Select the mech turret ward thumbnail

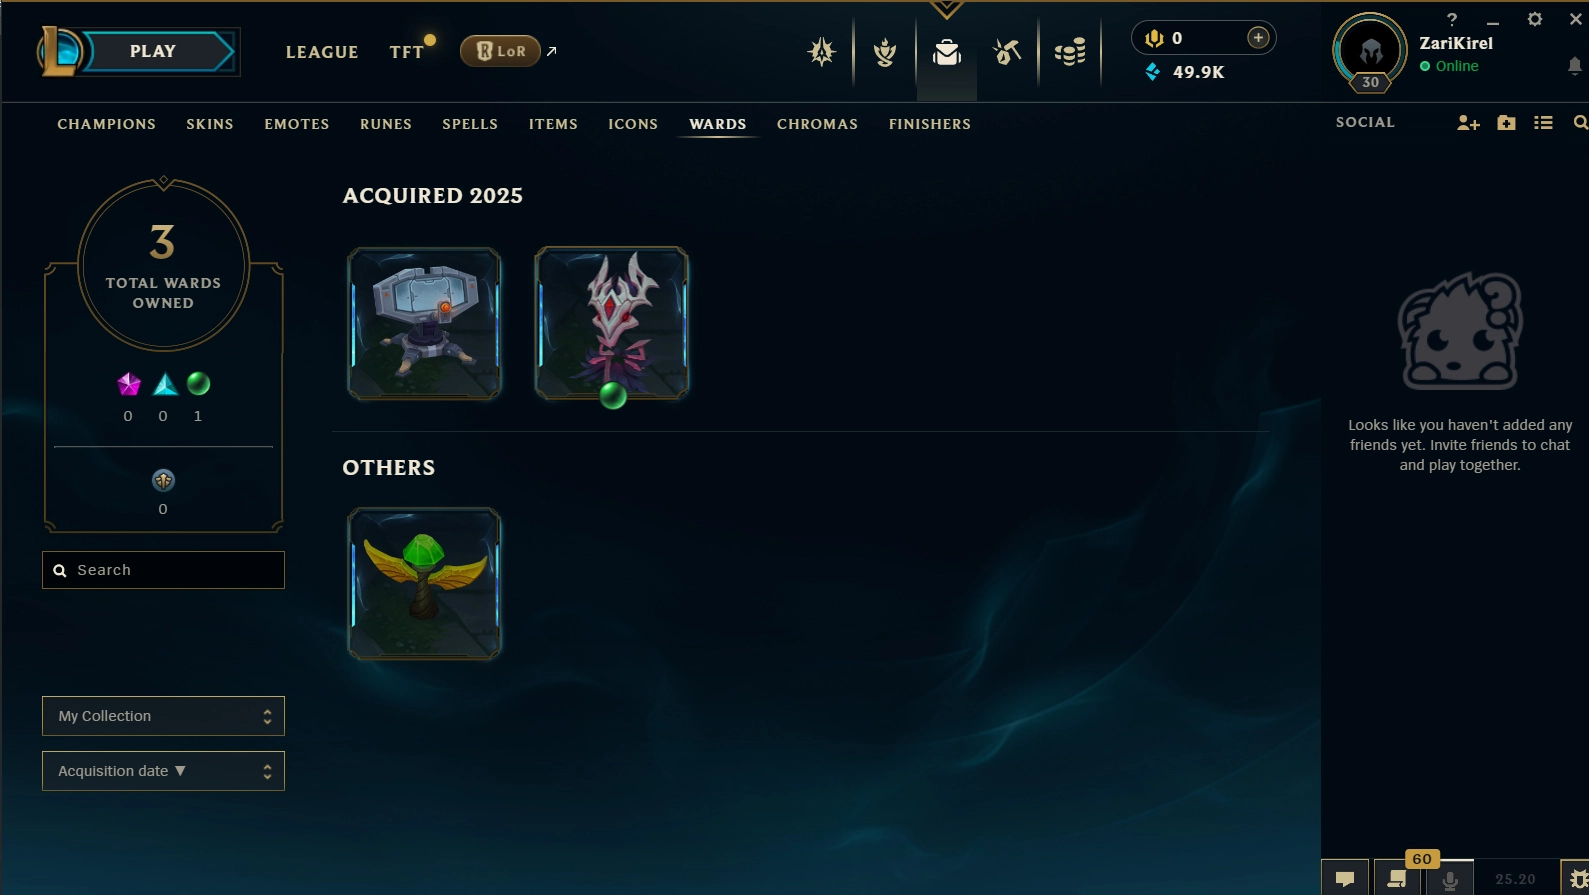[x=424, y=324]
